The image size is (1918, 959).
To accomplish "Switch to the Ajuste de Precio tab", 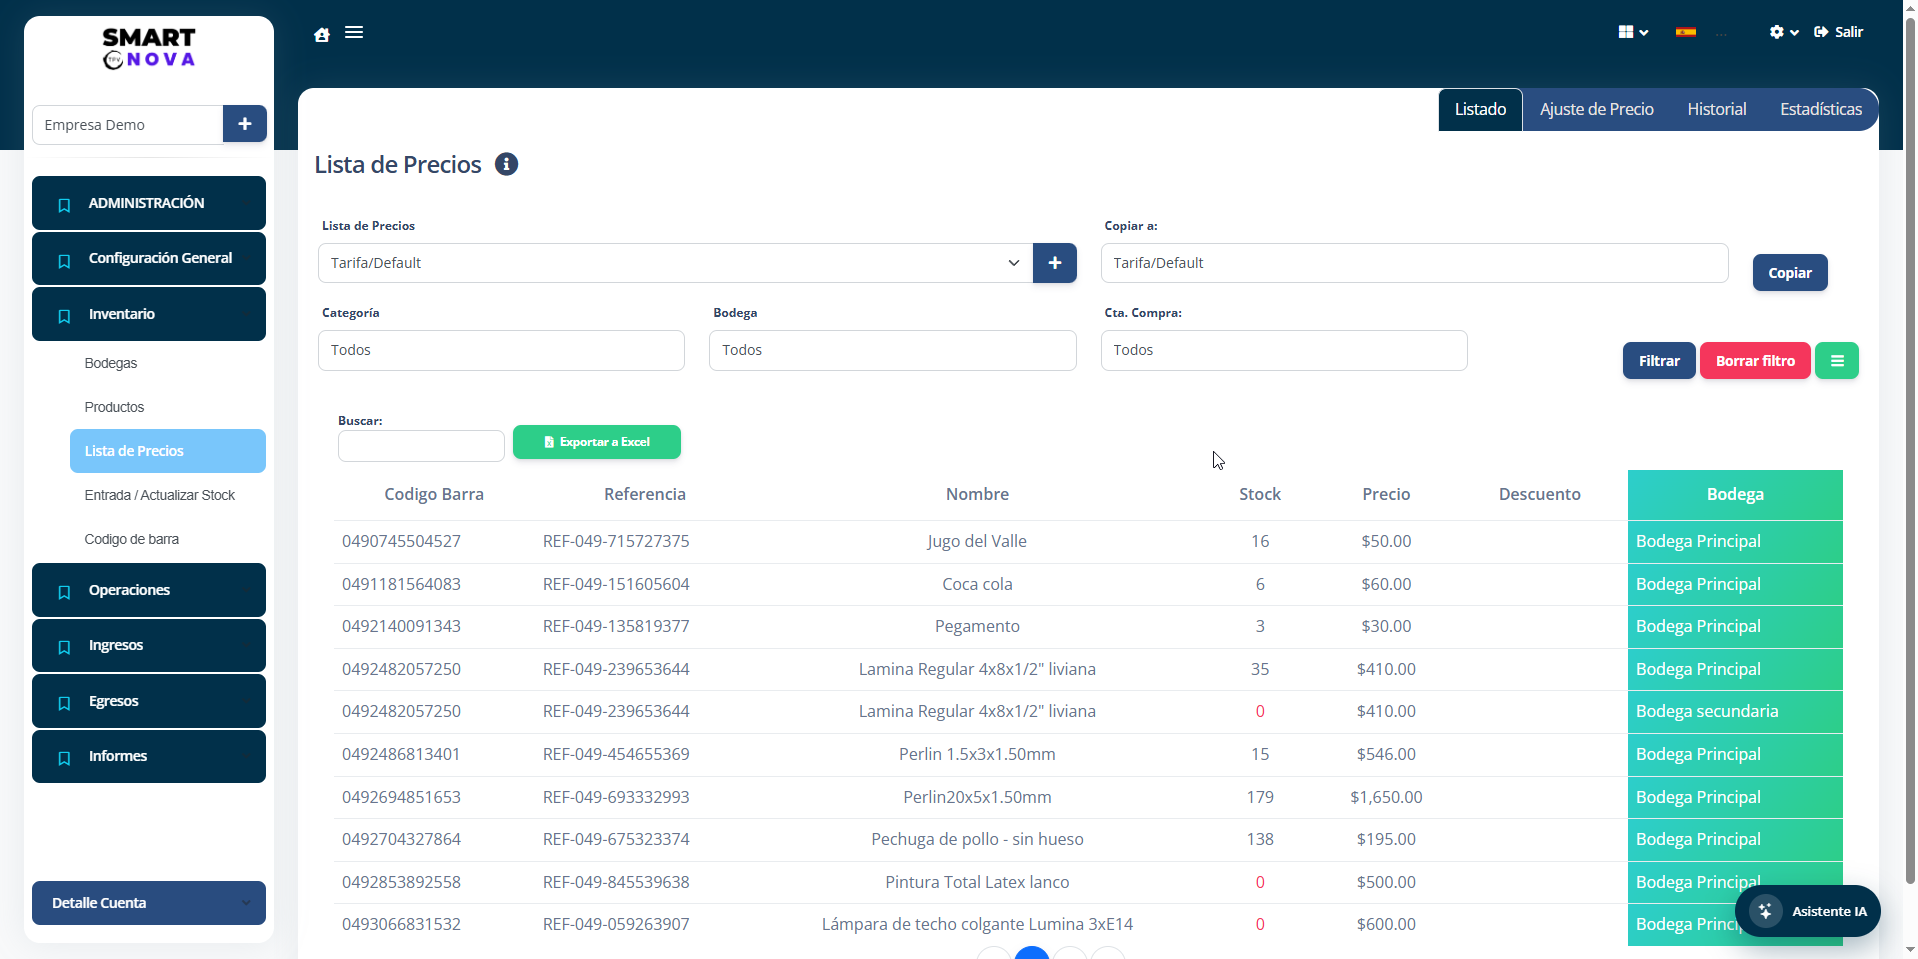I will click(x=1596, y=109).
